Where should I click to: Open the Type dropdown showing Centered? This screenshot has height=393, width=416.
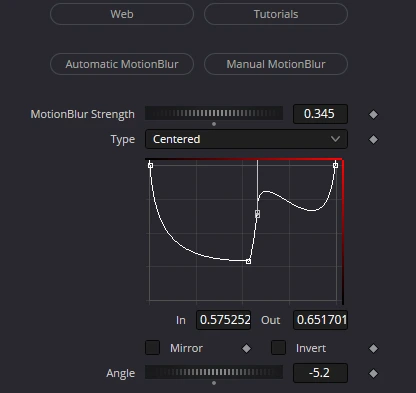246,139
